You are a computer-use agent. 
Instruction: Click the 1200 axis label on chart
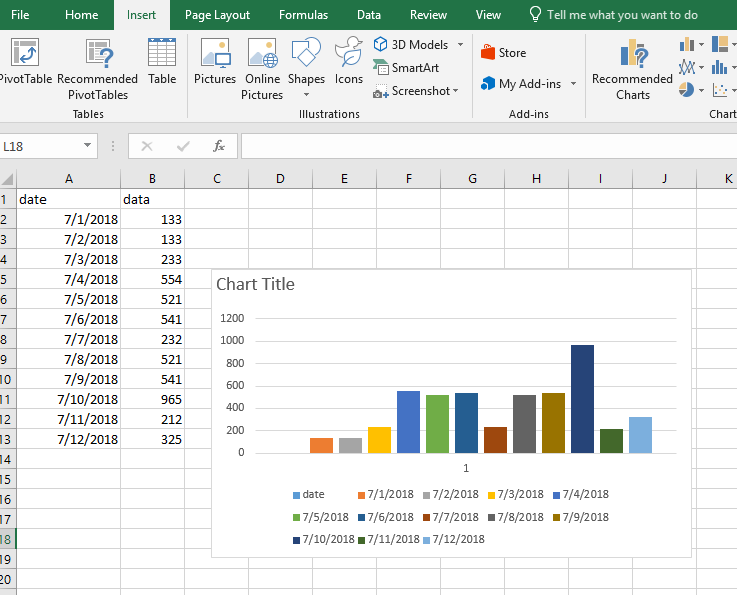(x=232, y=318)
